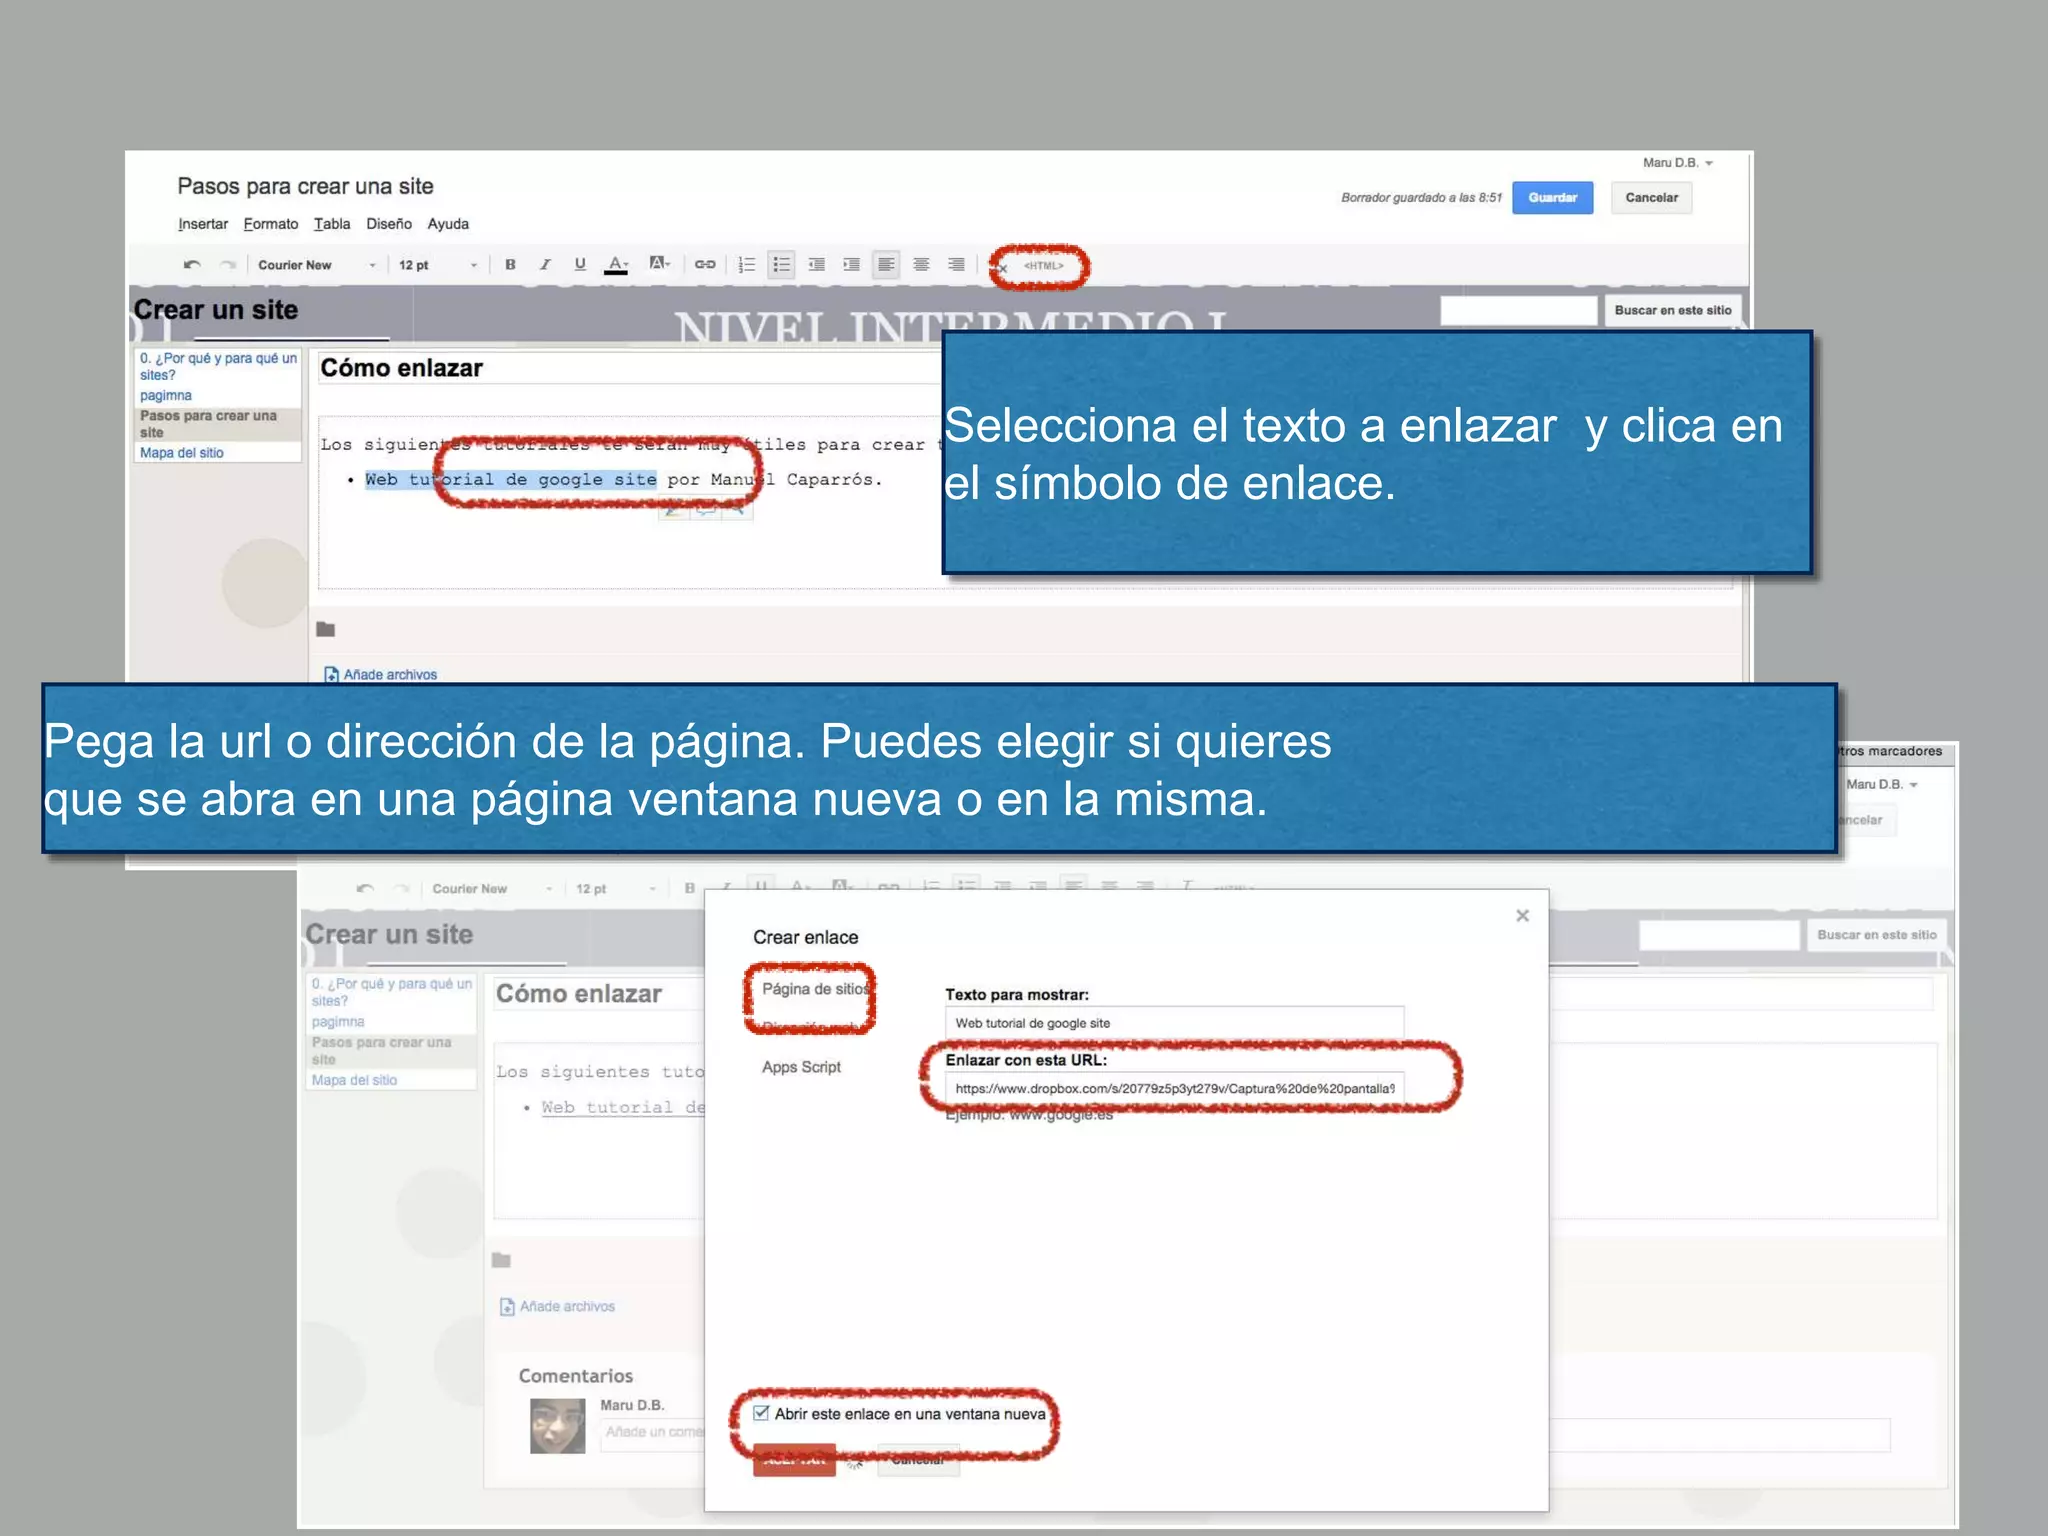This screenshot has height=1536, width=2048.
Task: Open the Diseño menu
Action: click(x=389, y=224)
